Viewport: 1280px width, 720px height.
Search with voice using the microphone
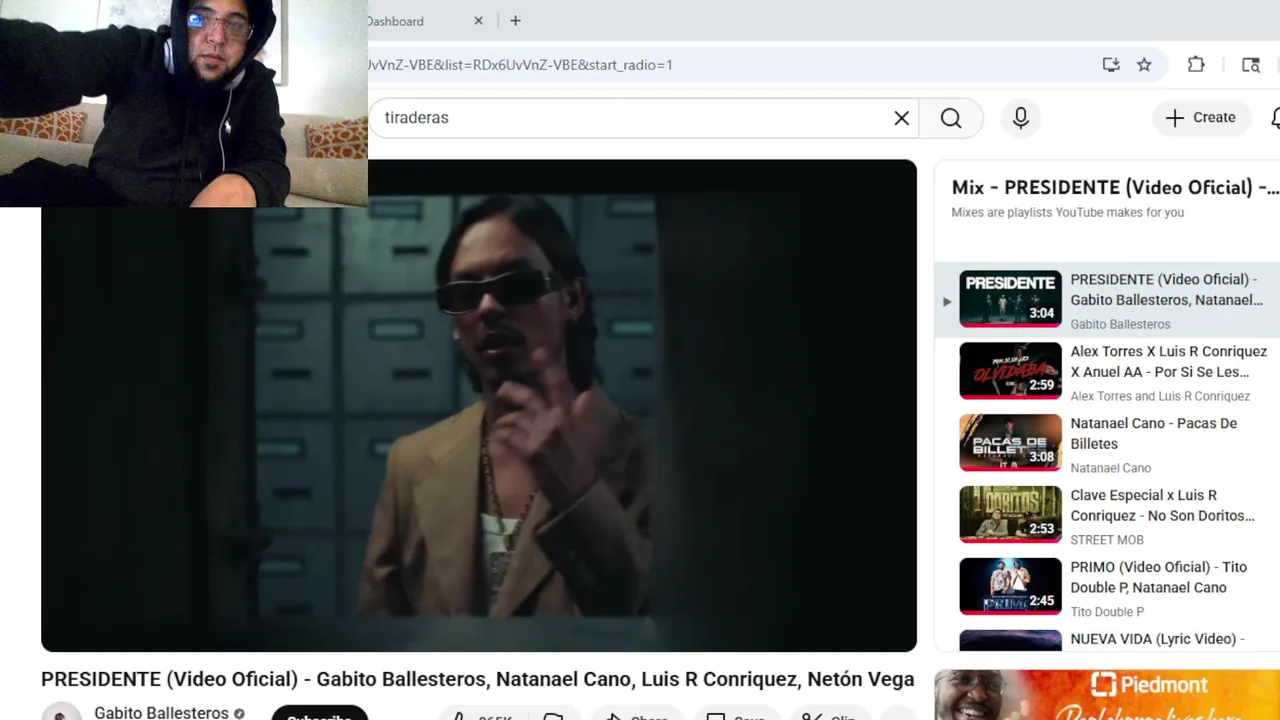click(x=1020, y=118)
